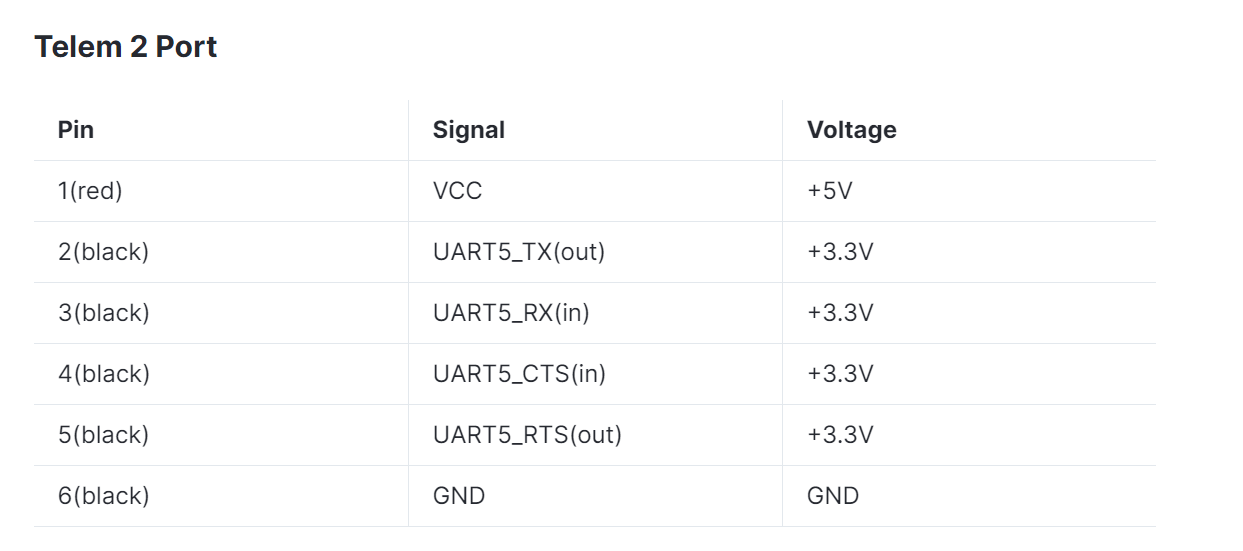1243x551 pixels.
Task: Click the +3.3V cell in UART5_TX row
Action: click(840, 252)
